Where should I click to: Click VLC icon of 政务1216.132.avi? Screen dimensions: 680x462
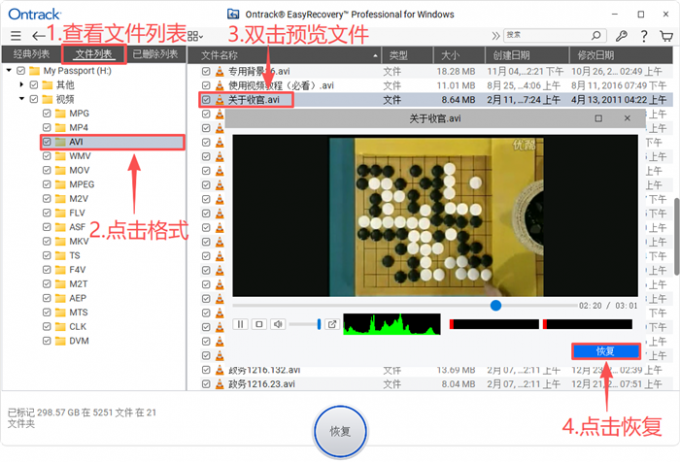pos(220,370)
